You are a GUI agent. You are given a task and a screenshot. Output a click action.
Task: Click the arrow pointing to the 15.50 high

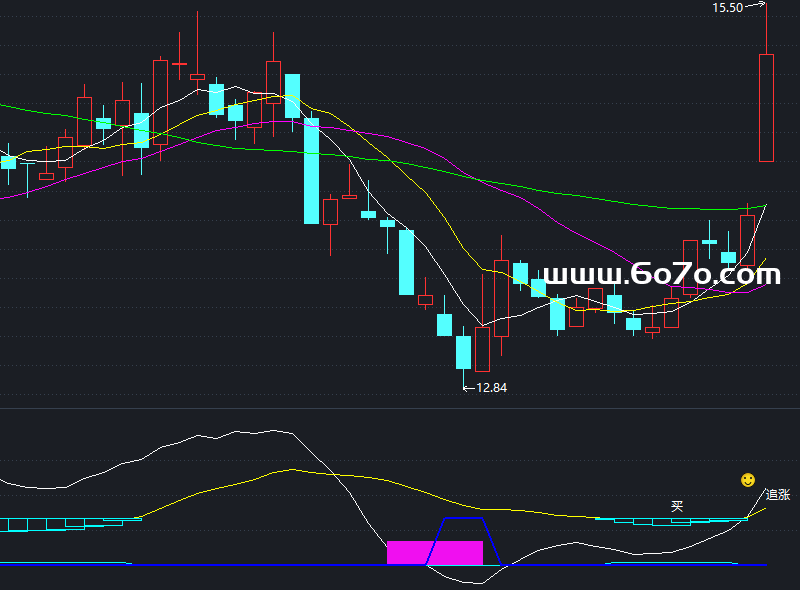[x=755, y=6]
